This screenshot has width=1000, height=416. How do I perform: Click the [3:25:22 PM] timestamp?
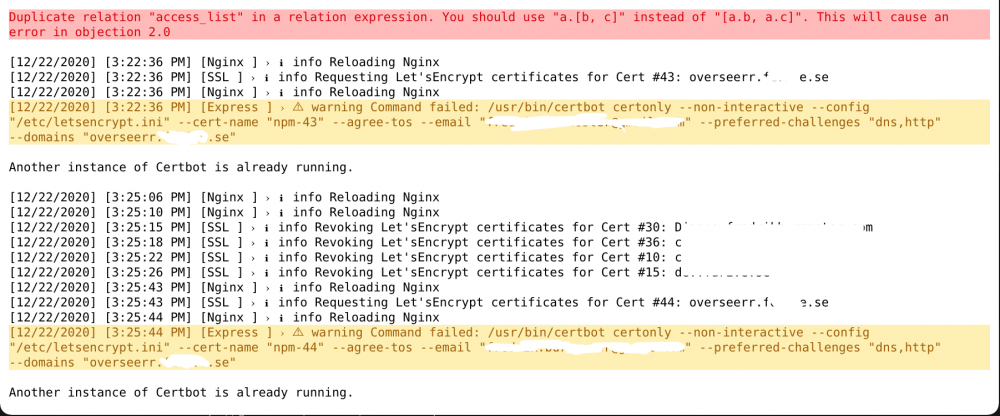point(148,257)
